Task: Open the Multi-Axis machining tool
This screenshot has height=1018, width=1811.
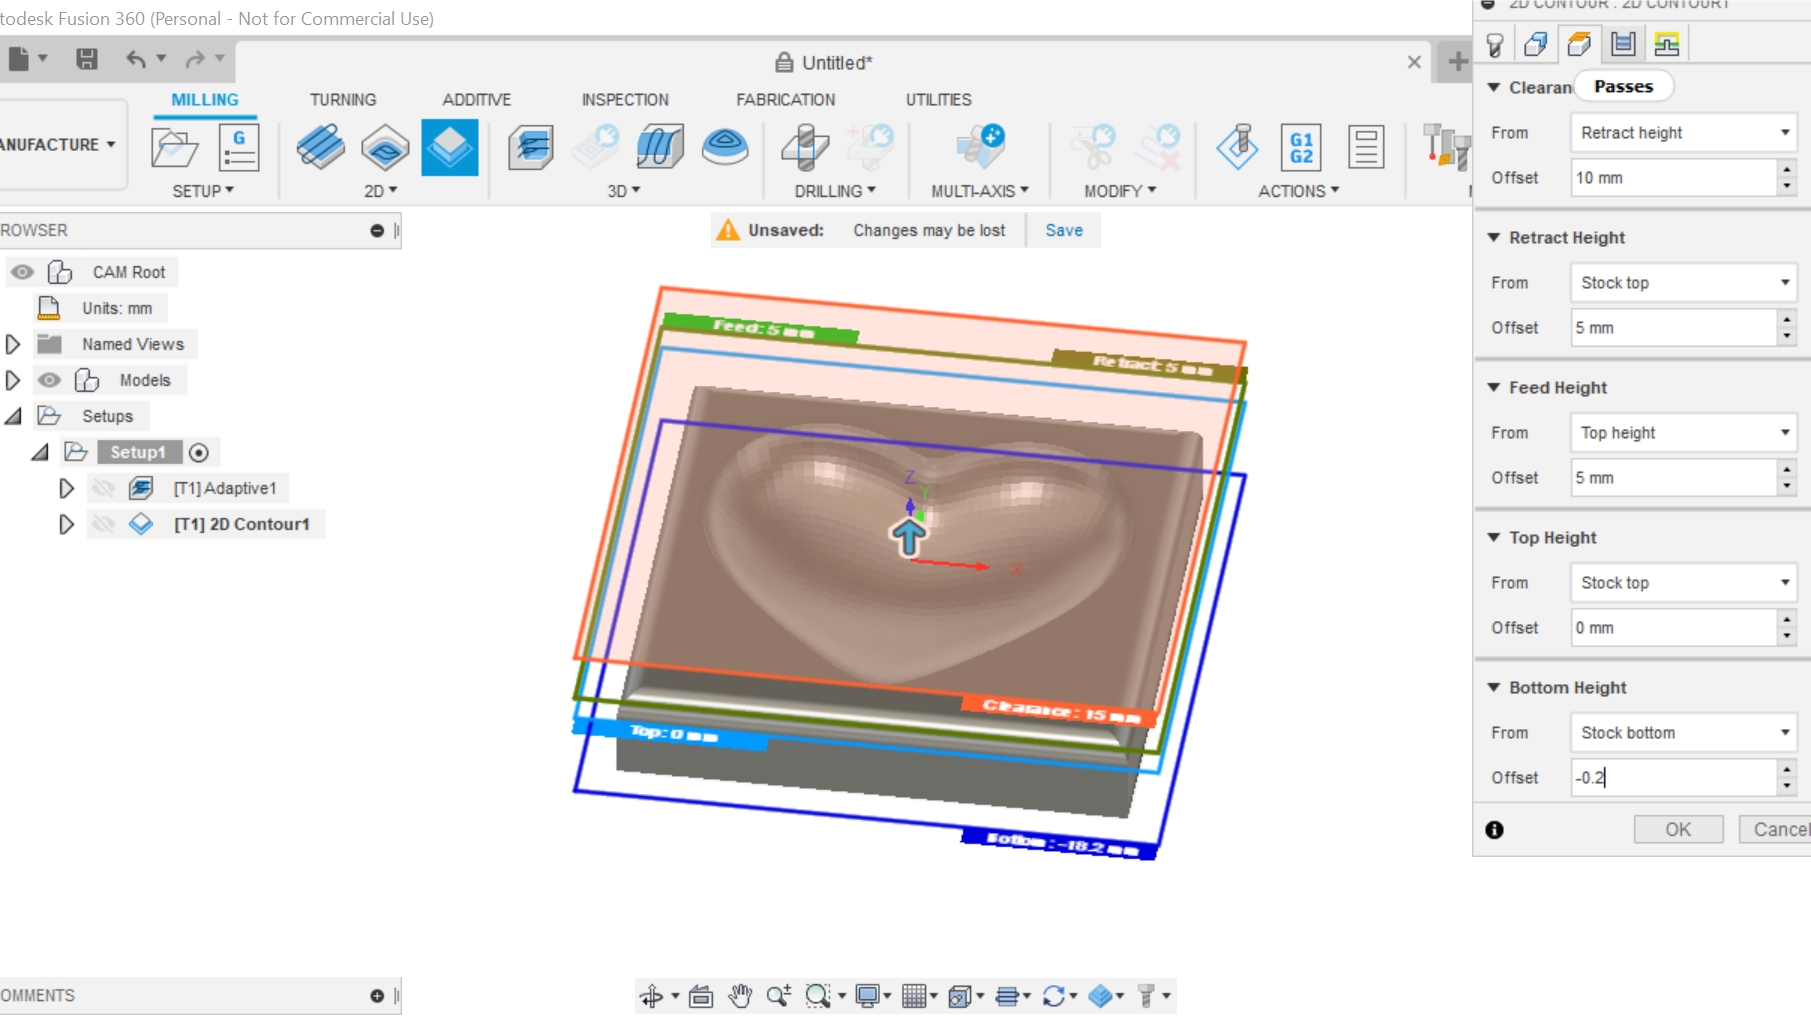Action: click(x=980, y=146)
